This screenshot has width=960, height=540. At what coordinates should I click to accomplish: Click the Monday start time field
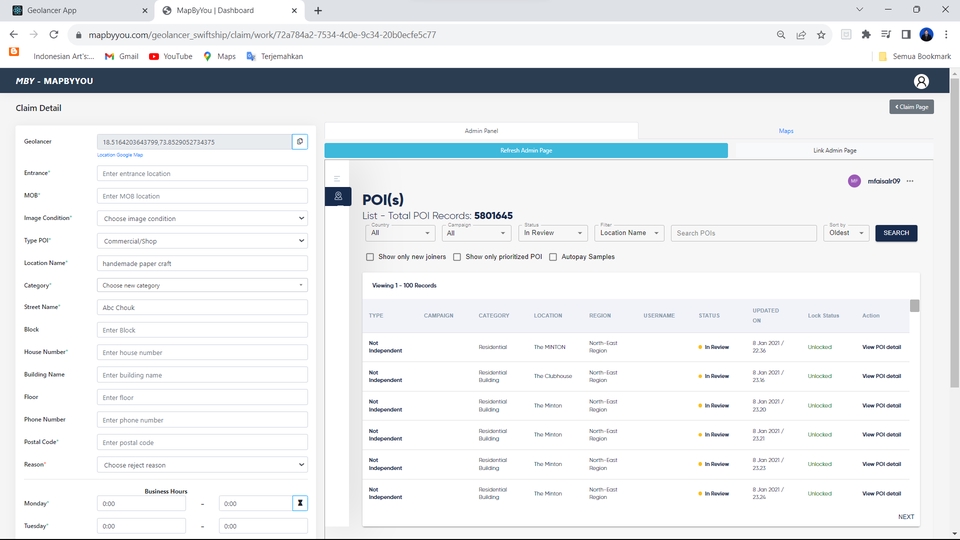(x=141, y=503)
